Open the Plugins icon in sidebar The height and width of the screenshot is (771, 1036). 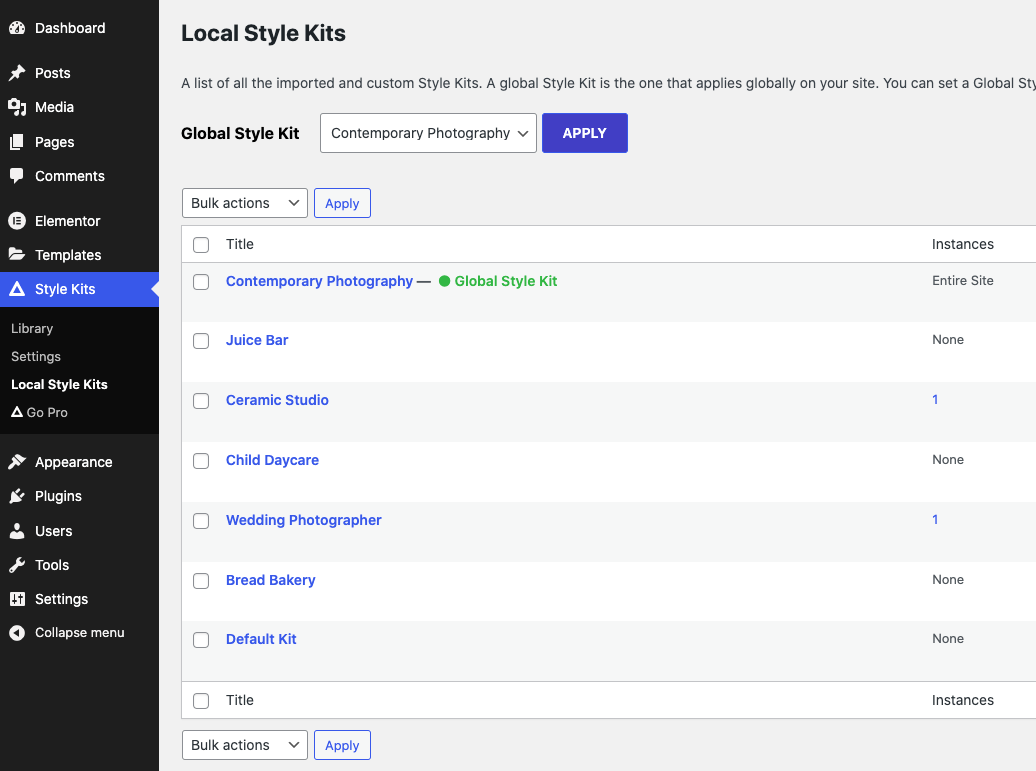point(17,496)
